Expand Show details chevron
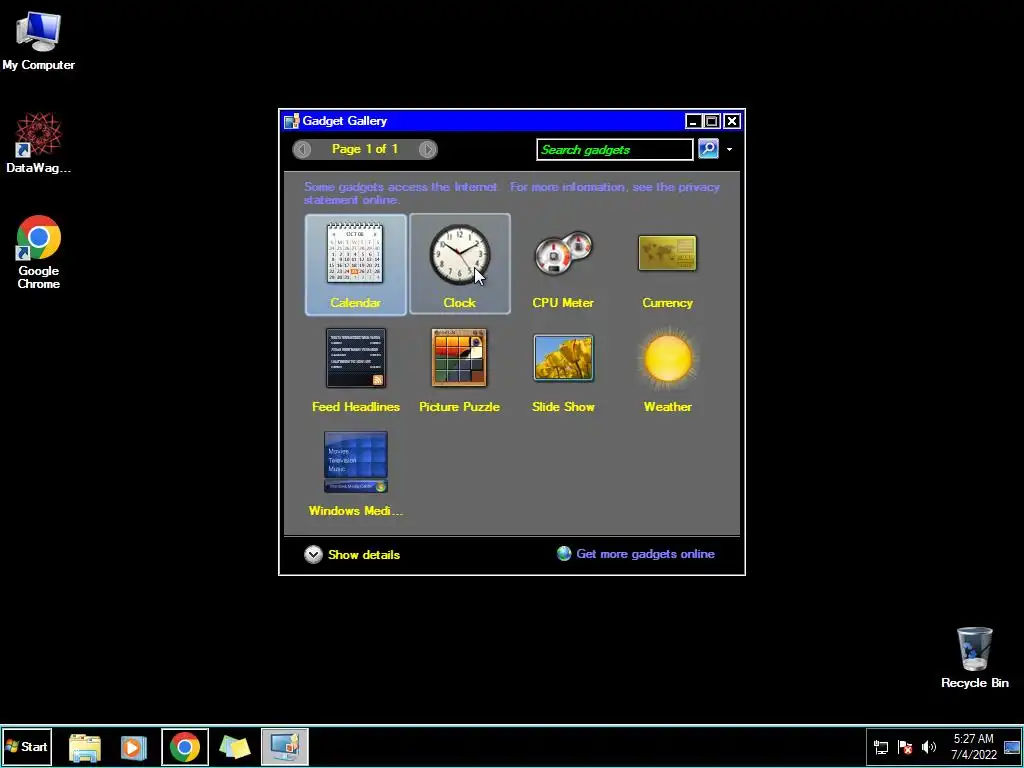 coord(313,554)
